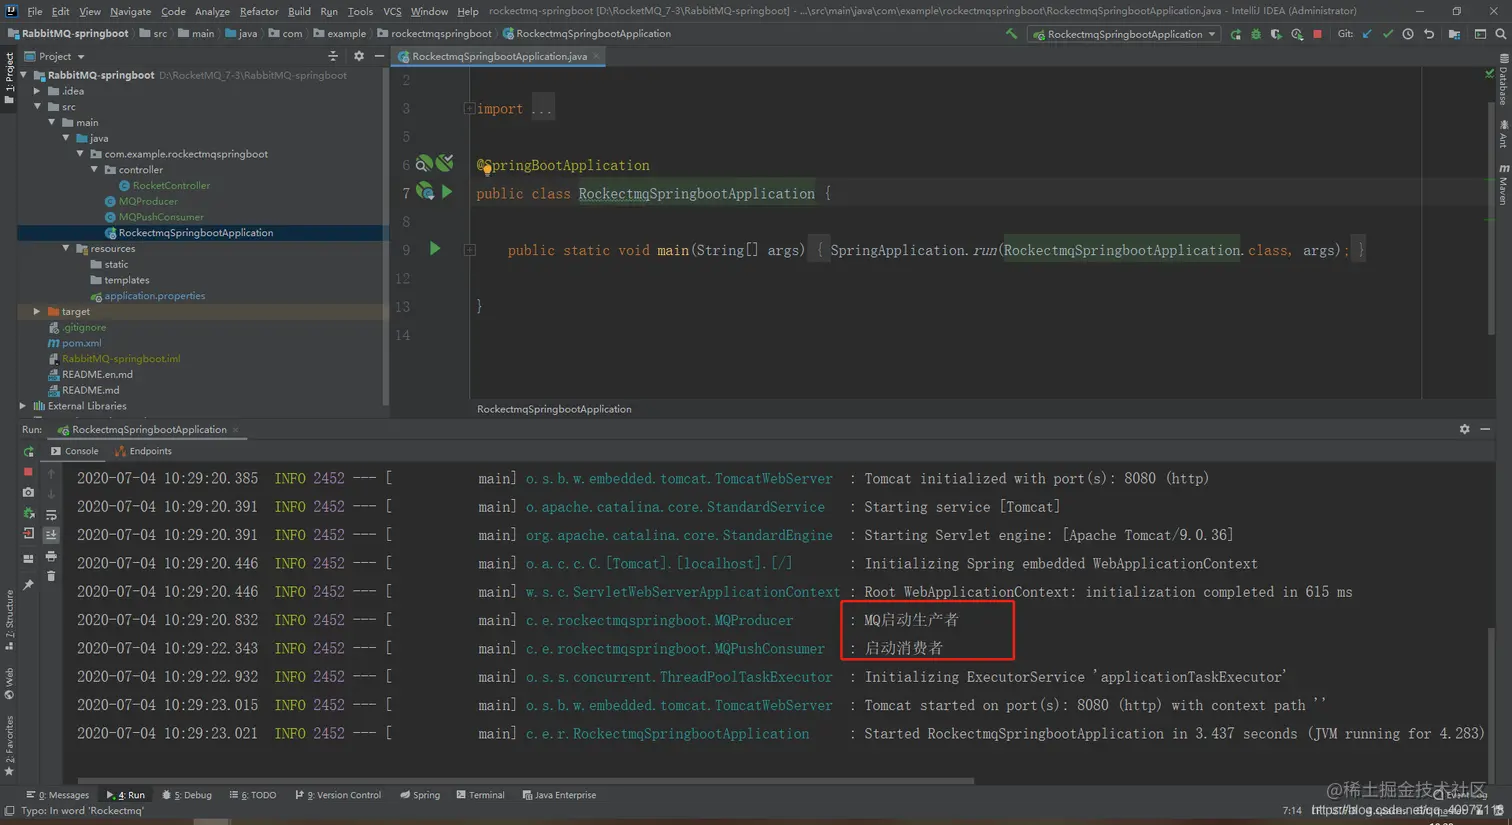Viewport: 1512px width, 825px height.
Task: Open the Java Enterprise tool window
Action: [x=560, y=795]
